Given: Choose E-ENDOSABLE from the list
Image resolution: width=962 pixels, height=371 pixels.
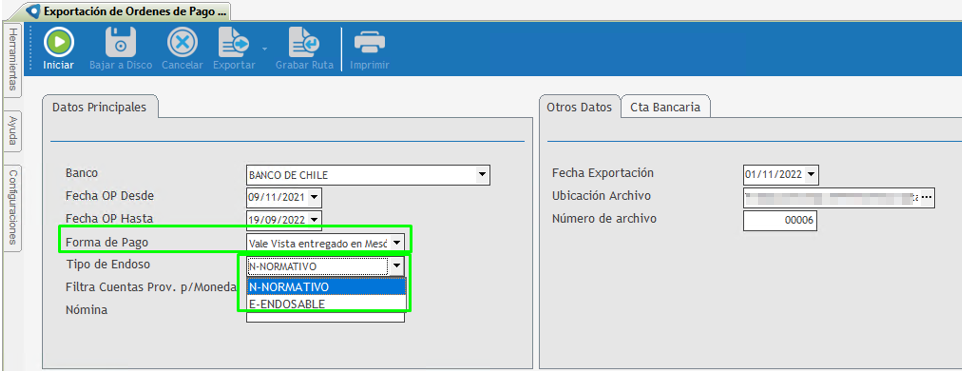Looking at the screenshot, I should [x=326, y=304].
